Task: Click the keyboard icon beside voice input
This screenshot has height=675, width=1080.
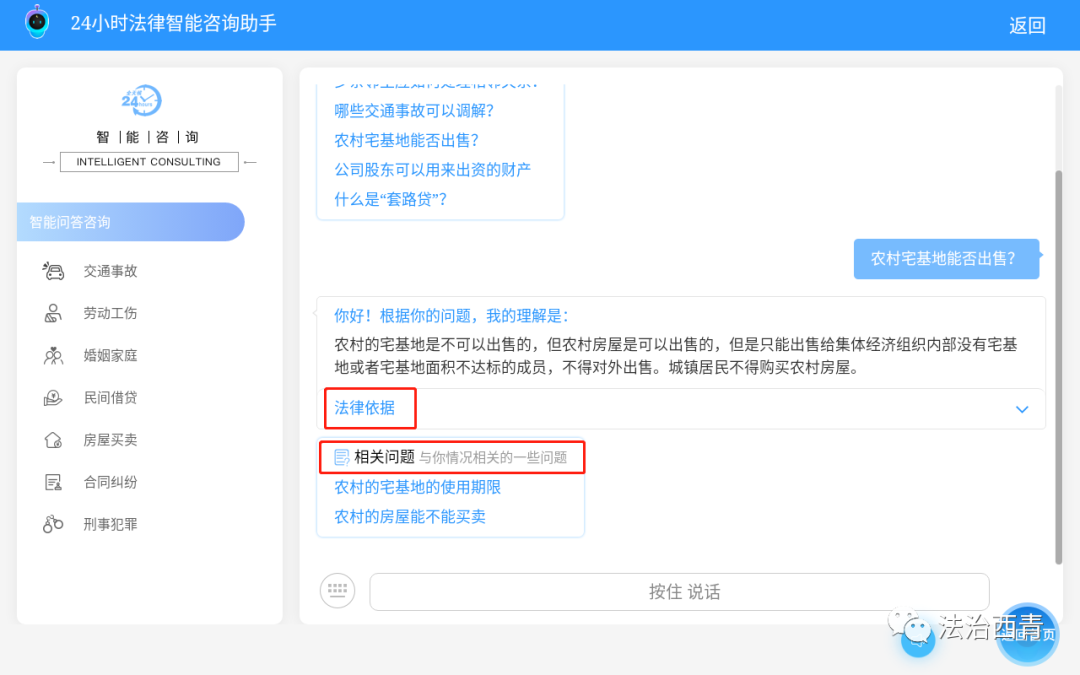Action: [337, 591]
